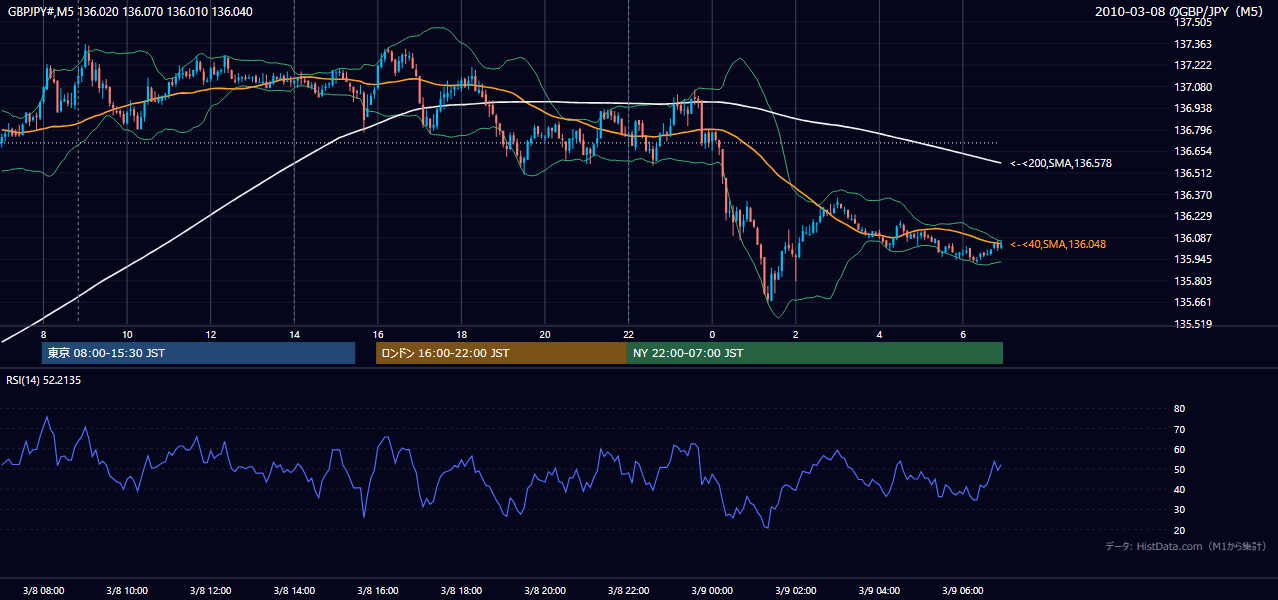Click the 2010-03-08 GBP/JPY (M5) chart title
The image size is (1278, 600).
(x=1180, y=11)
